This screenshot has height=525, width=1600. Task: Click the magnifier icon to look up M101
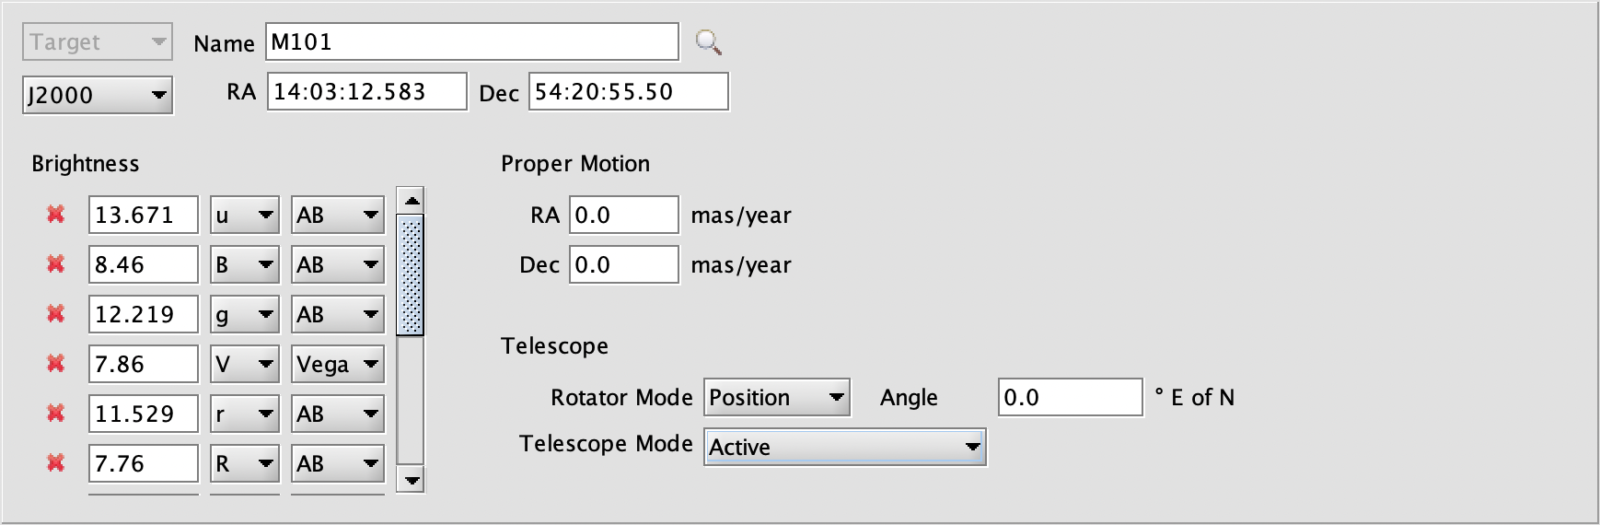[x=708, y=42]
